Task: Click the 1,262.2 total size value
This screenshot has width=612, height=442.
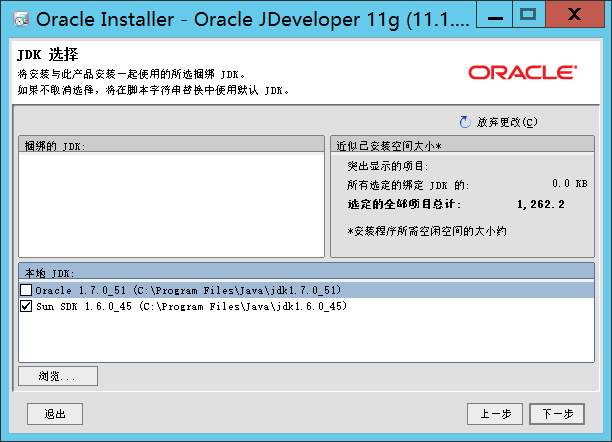Action: (x=541, y=204)
